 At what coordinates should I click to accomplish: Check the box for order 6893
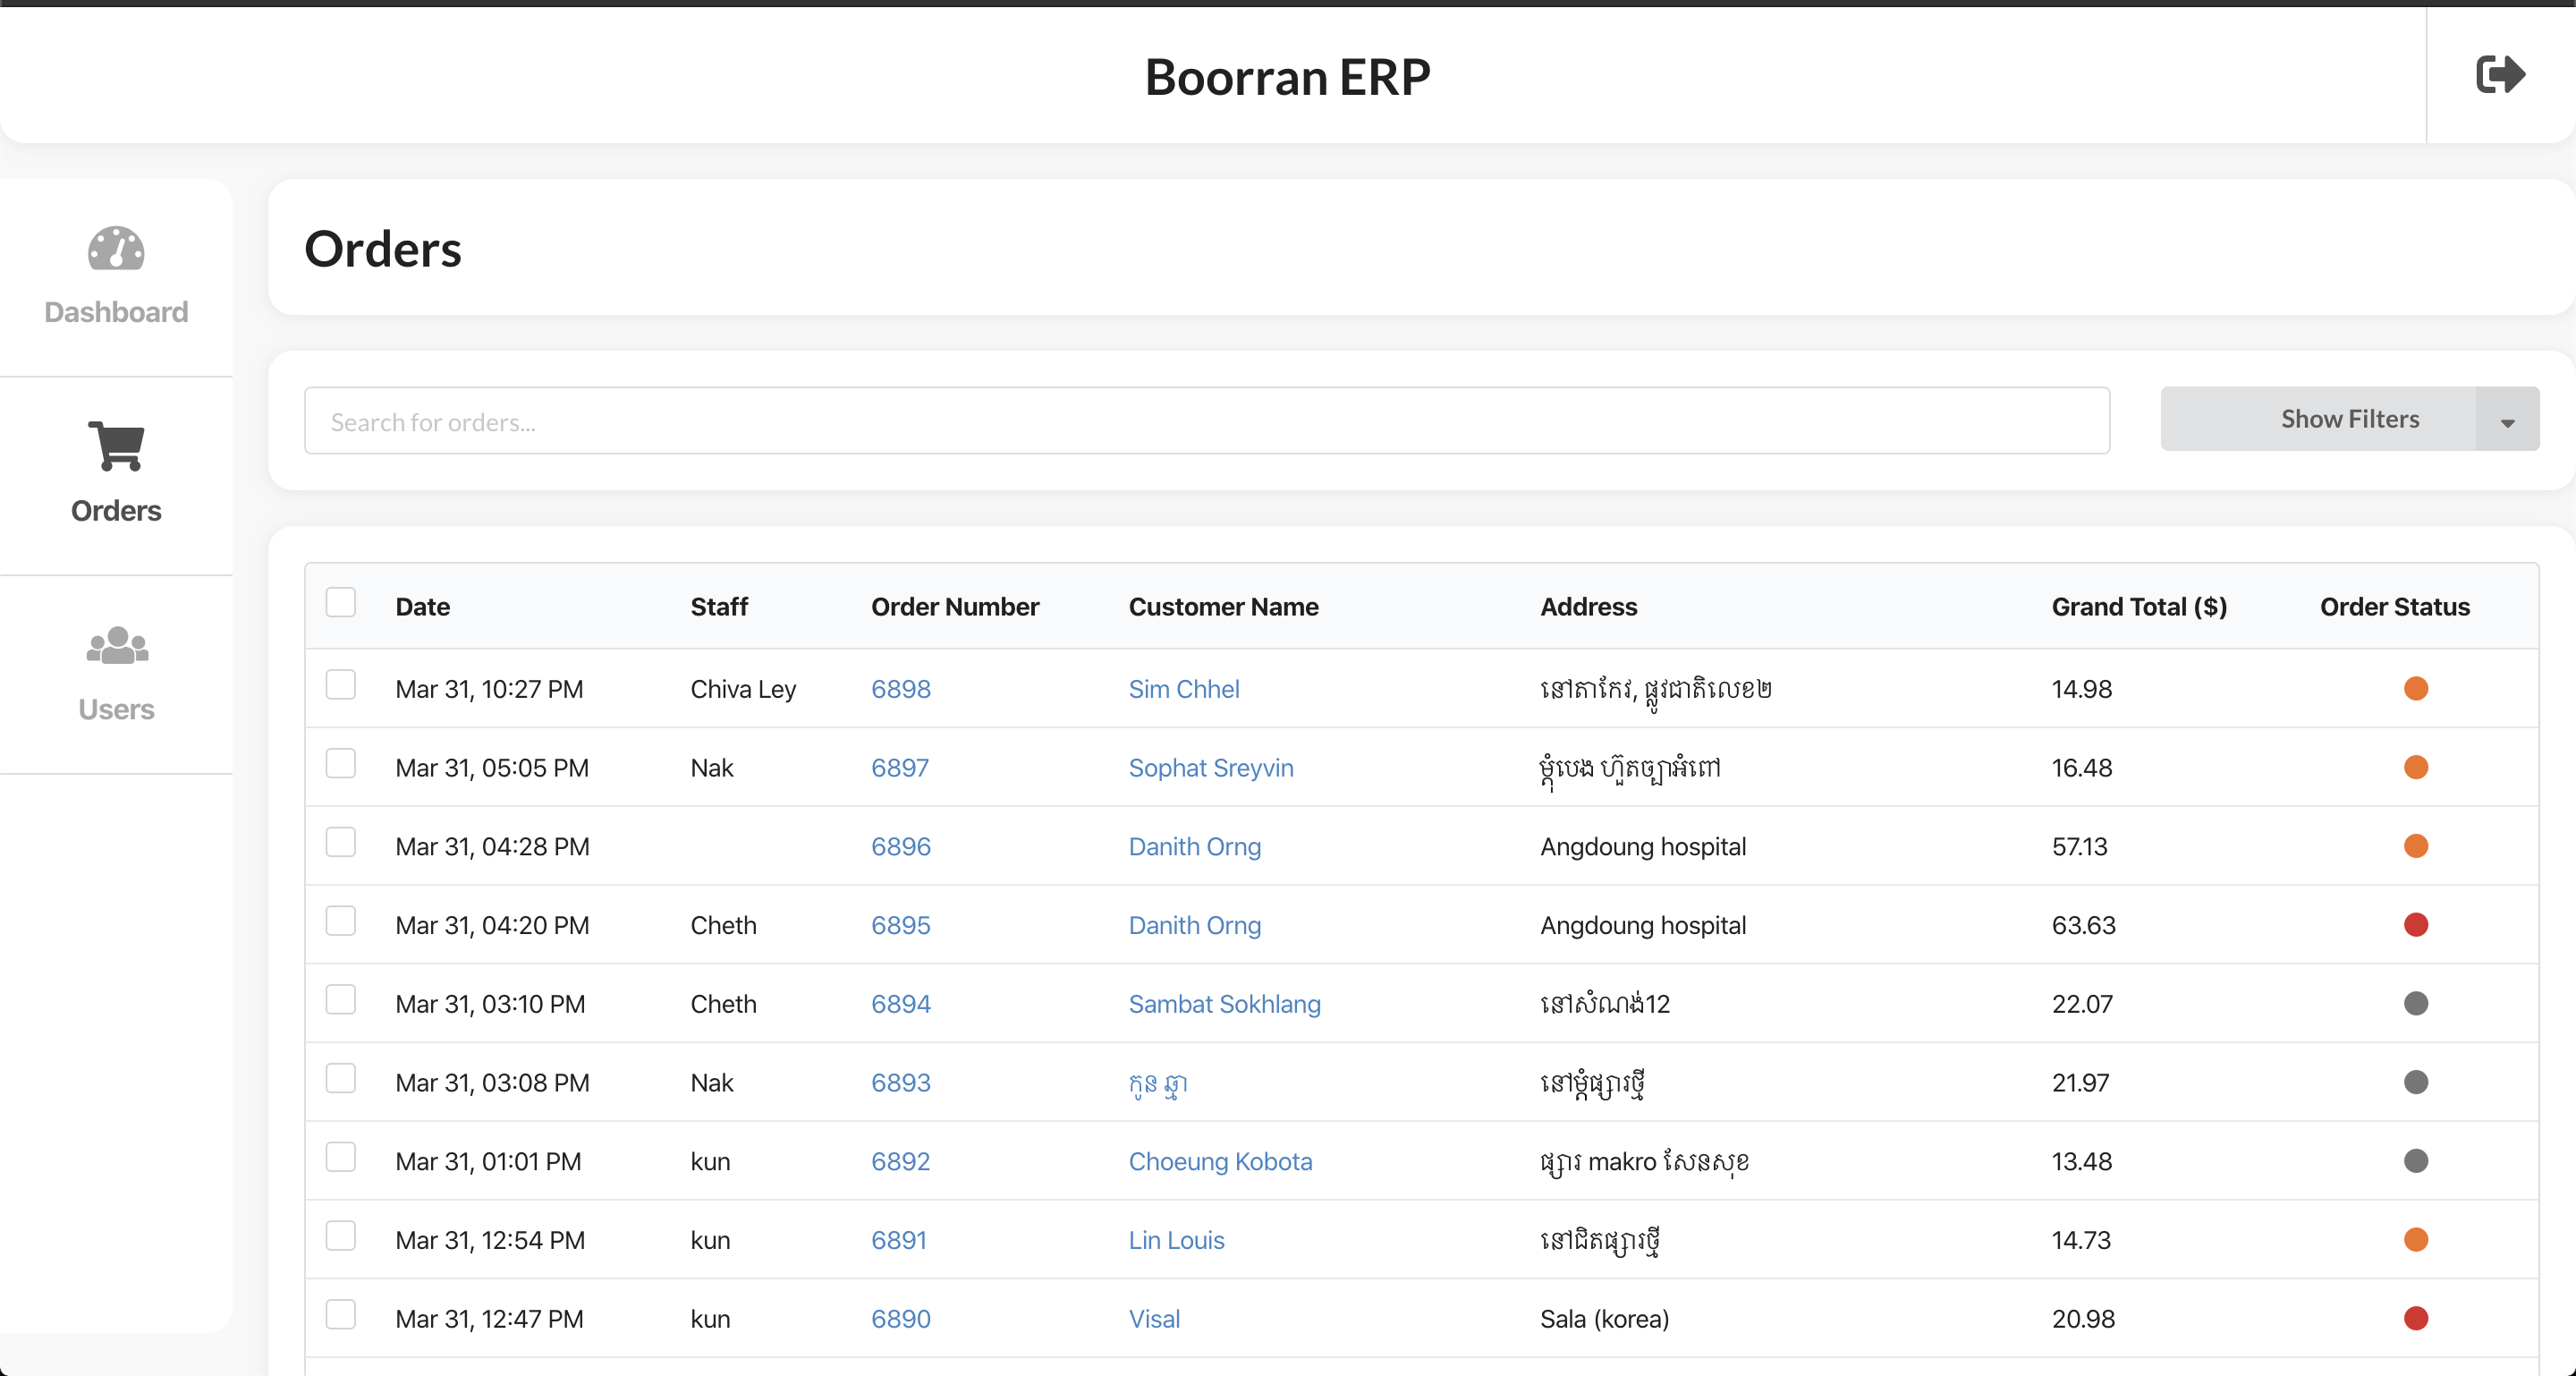341,1079
